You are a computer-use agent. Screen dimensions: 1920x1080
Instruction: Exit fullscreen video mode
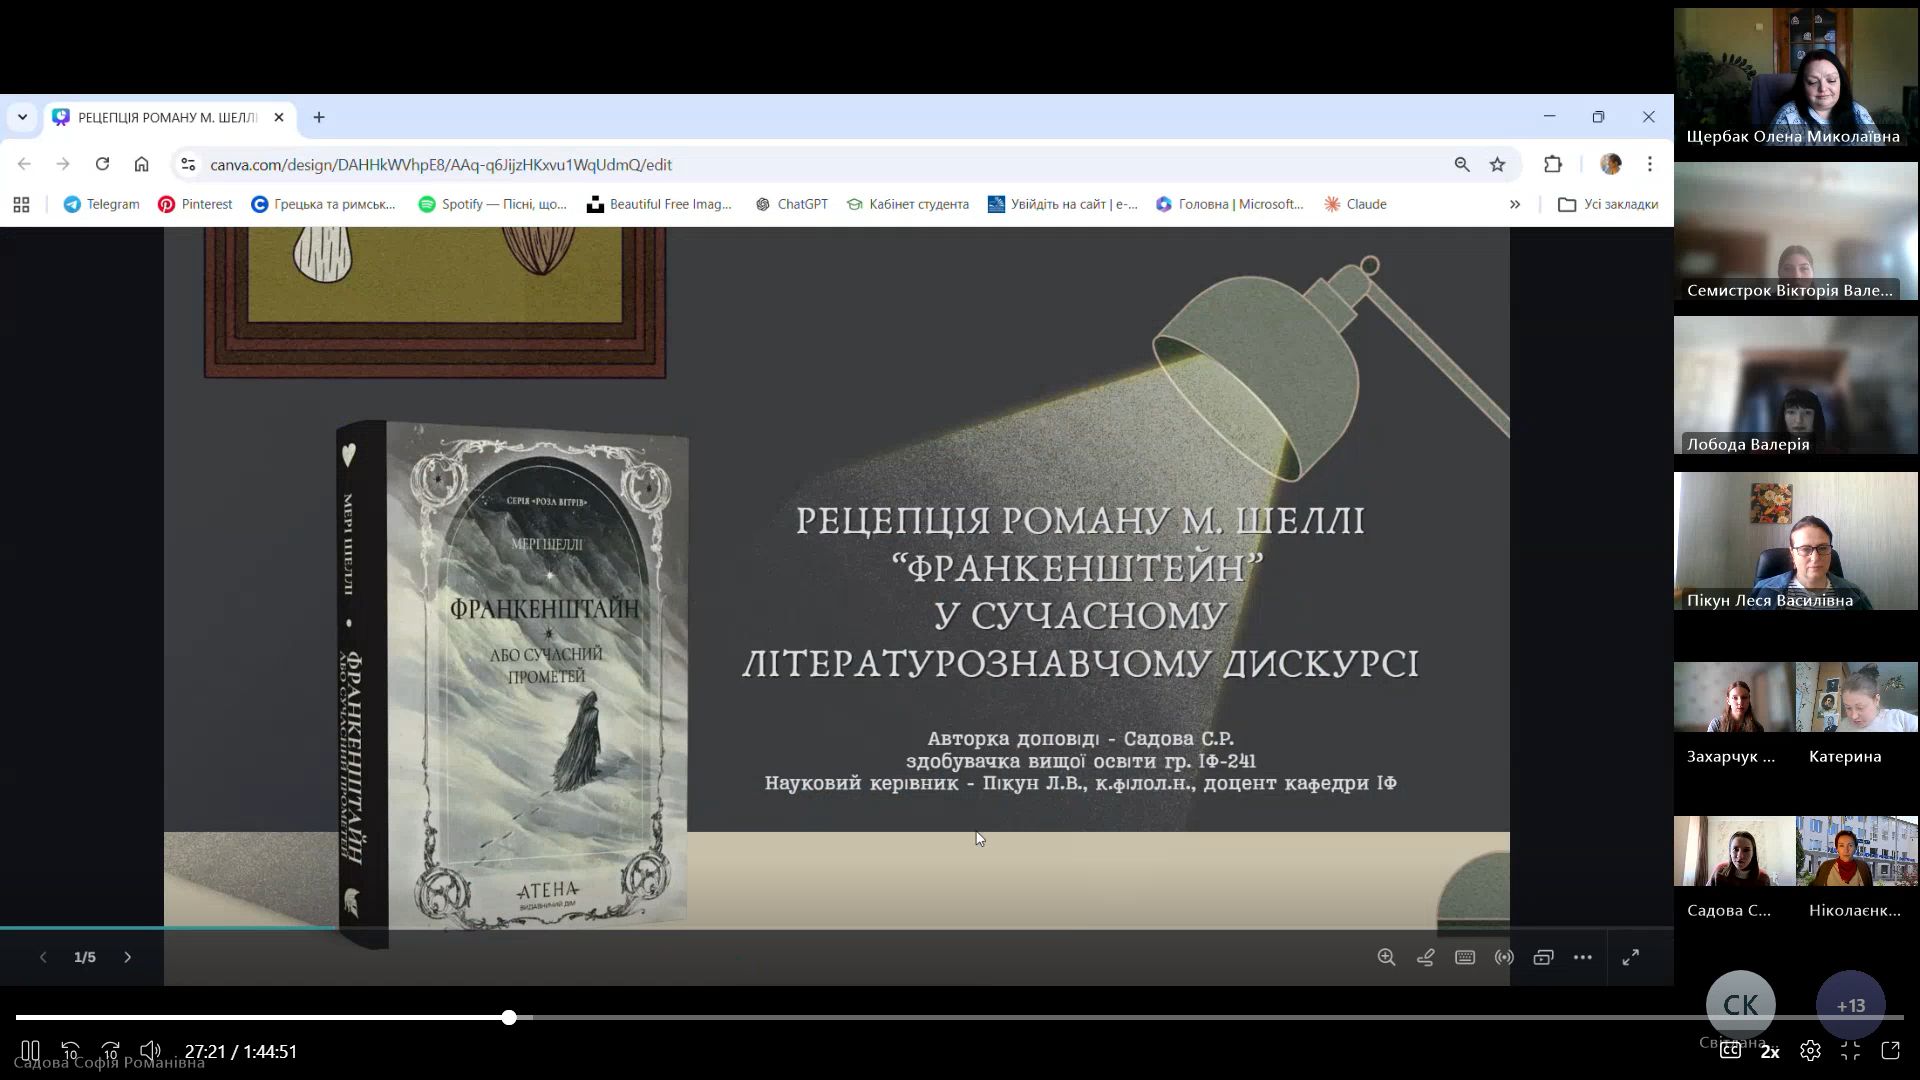[1850, 1051]
